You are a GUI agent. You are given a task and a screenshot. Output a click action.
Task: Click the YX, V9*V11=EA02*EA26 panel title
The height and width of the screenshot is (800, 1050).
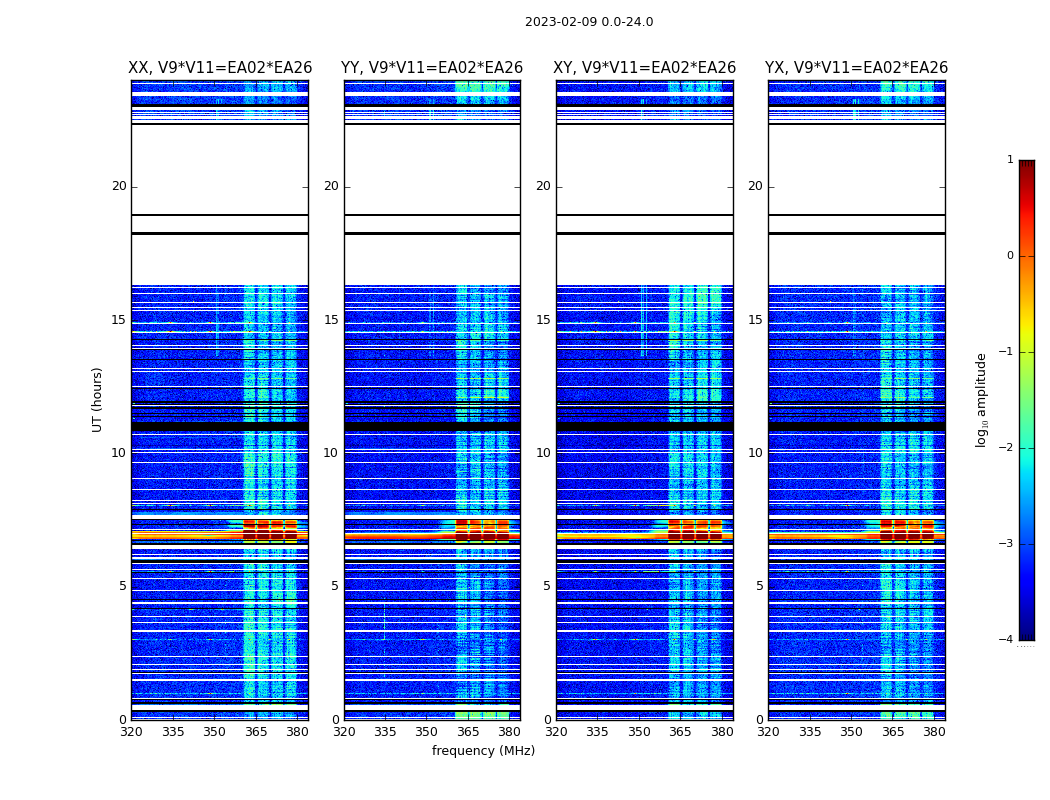pos(856,68)
